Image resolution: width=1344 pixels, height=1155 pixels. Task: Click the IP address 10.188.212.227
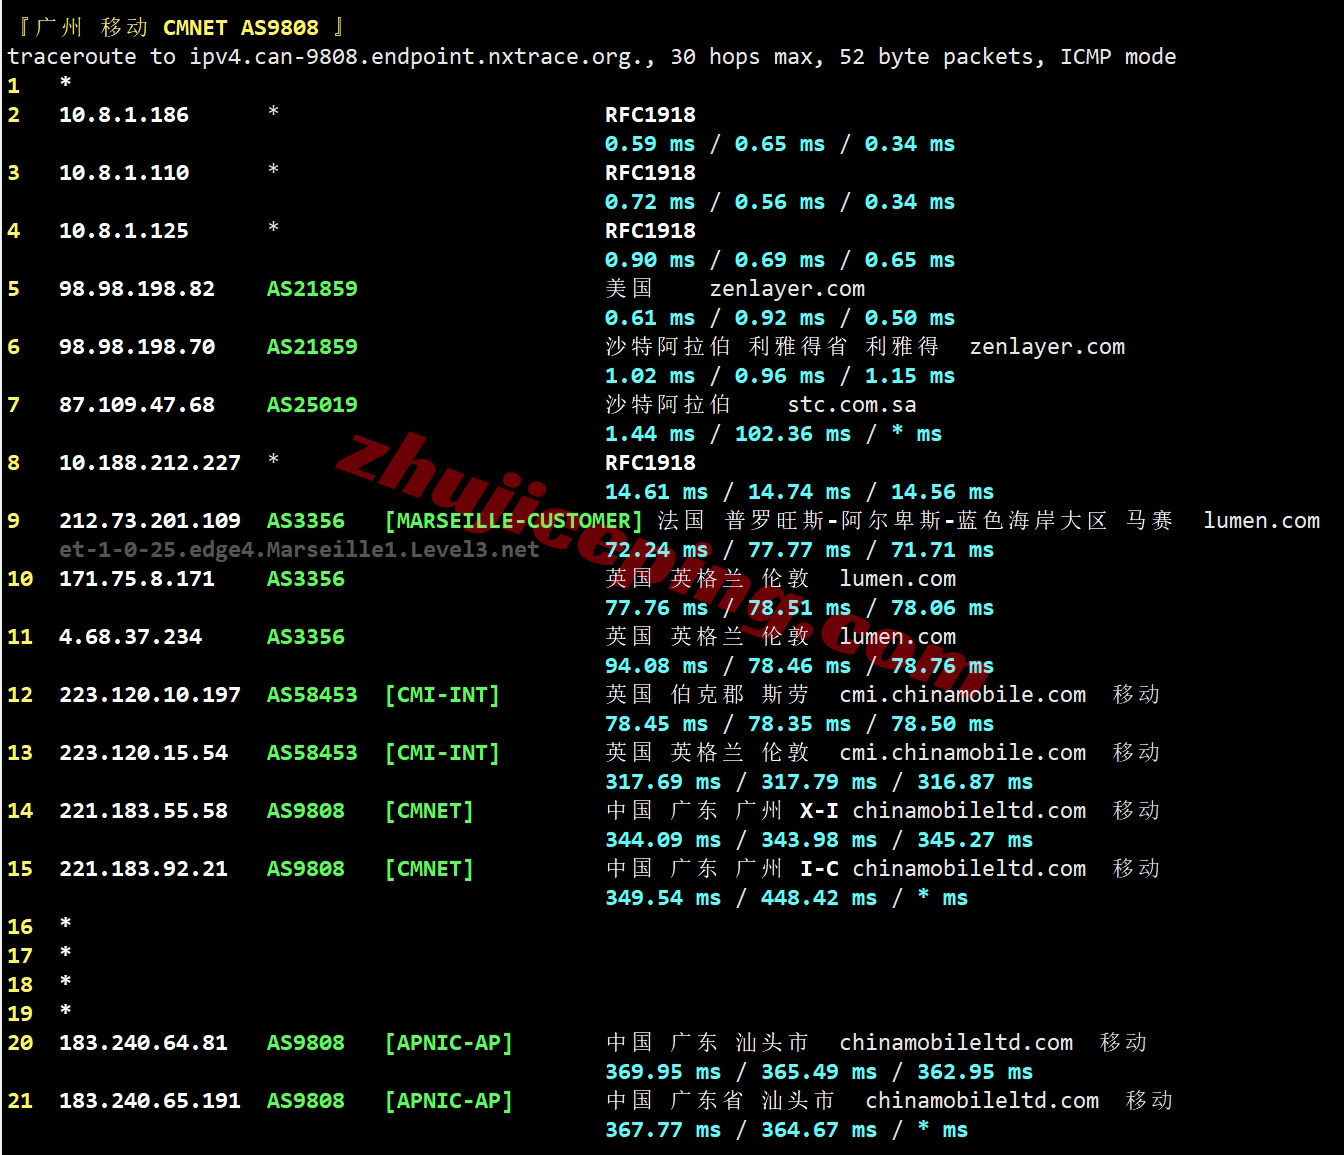(x=150, y=463)
